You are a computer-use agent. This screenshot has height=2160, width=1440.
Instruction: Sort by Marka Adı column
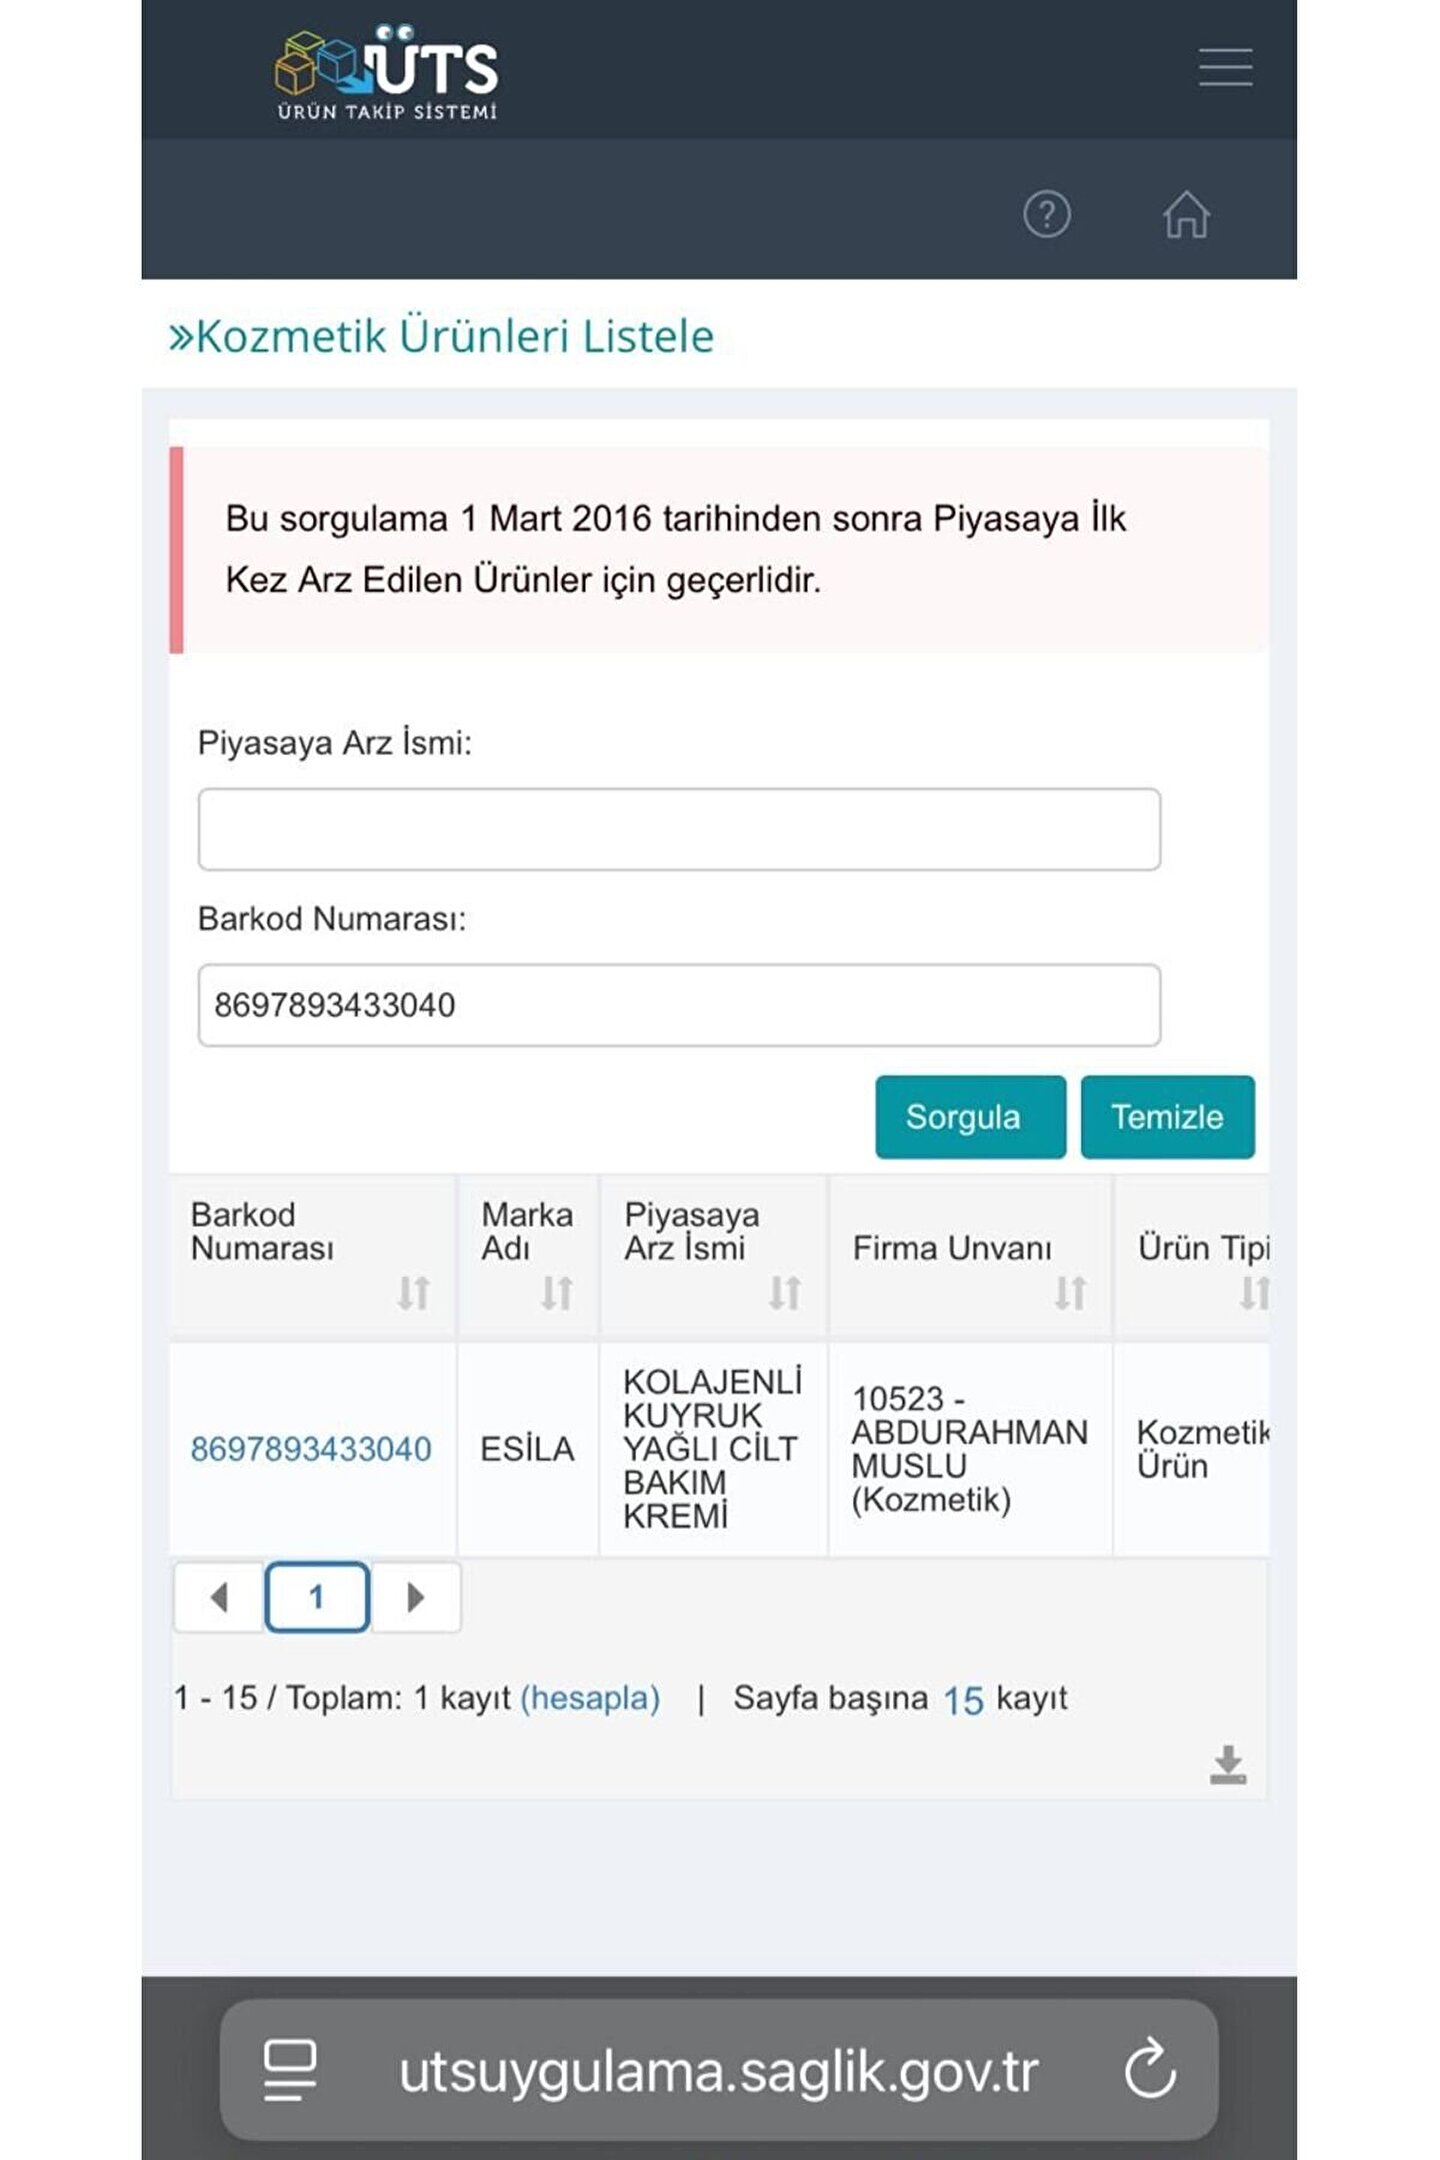(x=557, y=1292)
